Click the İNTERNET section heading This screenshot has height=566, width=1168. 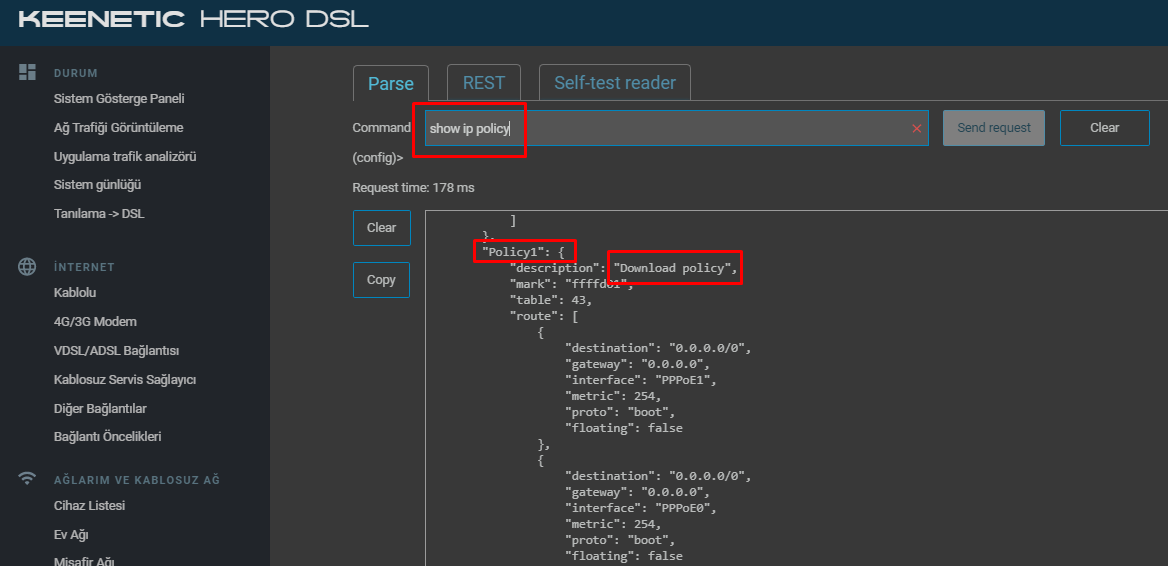(84, 267)
